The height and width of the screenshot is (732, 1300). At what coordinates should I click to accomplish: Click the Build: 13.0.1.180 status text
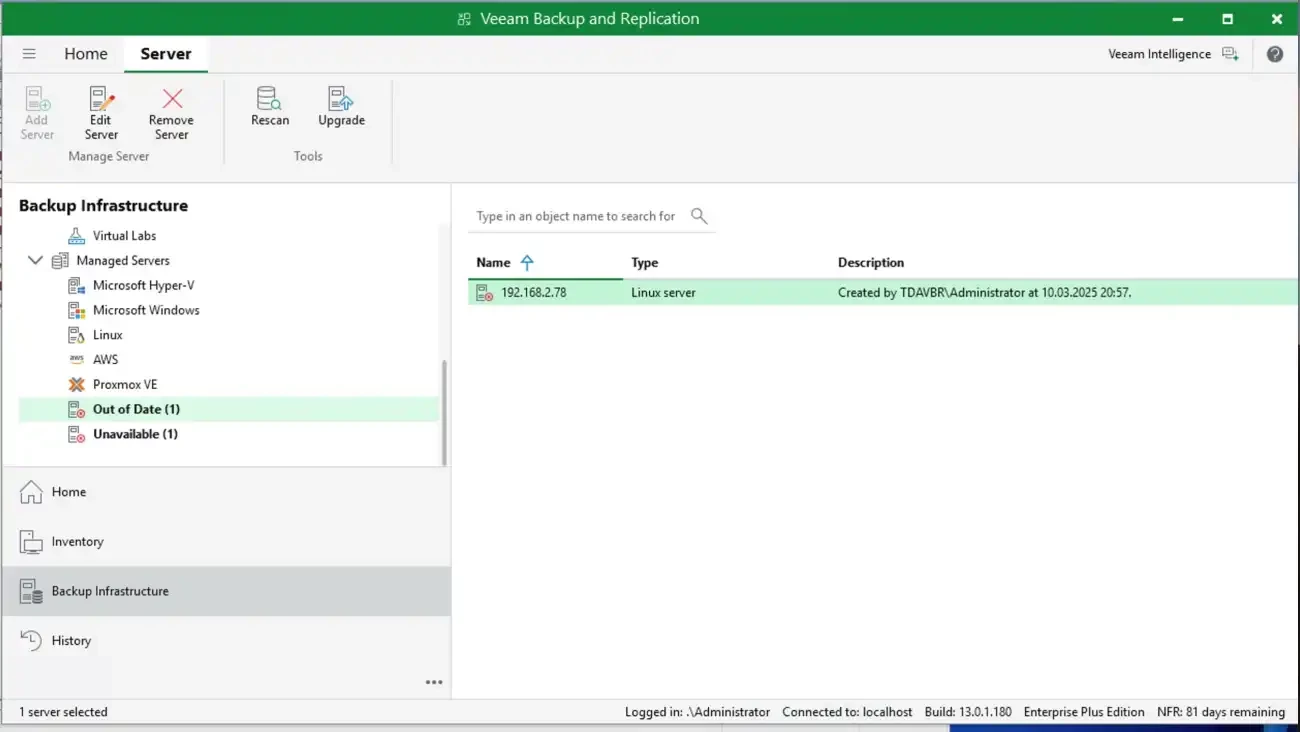coord(968,712)
